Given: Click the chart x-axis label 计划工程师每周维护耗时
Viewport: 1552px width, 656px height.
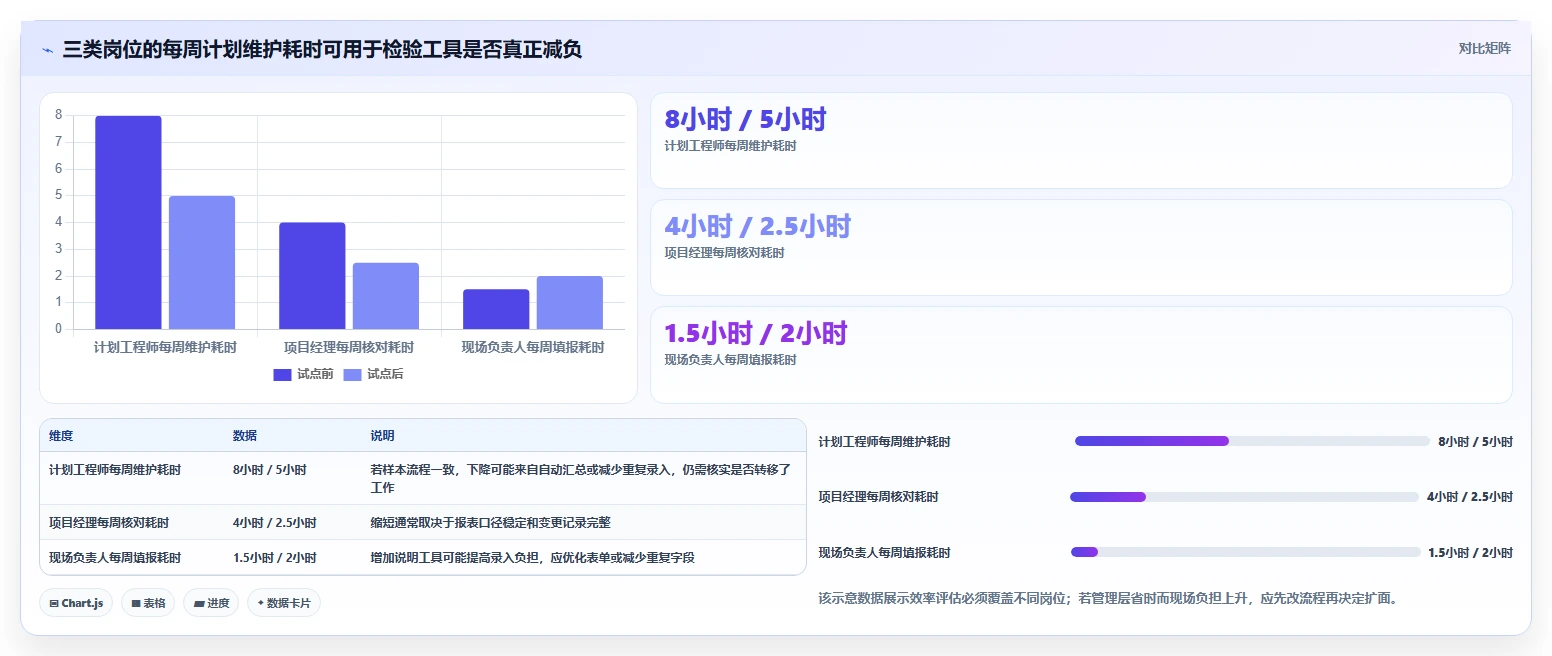Looking at the screenshot, I should pos(165,347).
